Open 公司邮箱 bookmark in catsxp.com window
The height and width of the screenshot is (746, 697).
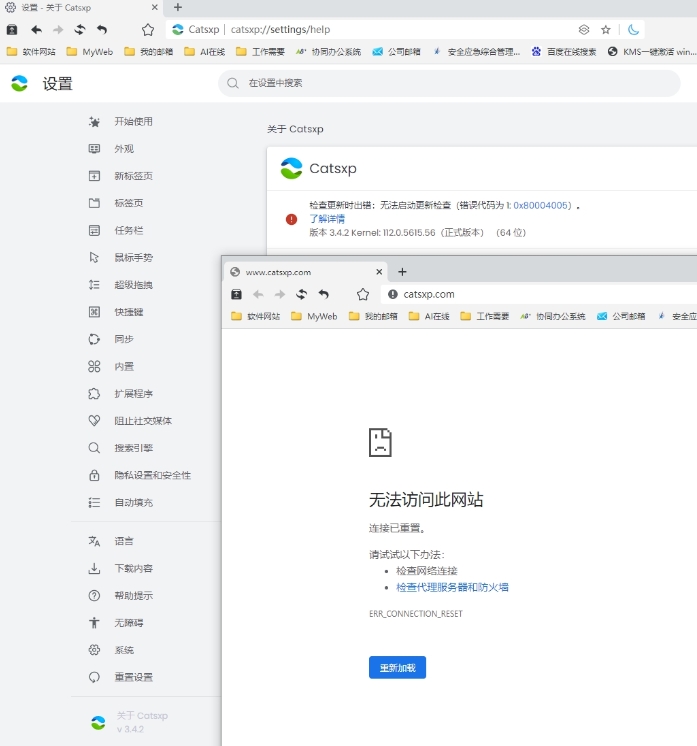[x=621, y=316]
